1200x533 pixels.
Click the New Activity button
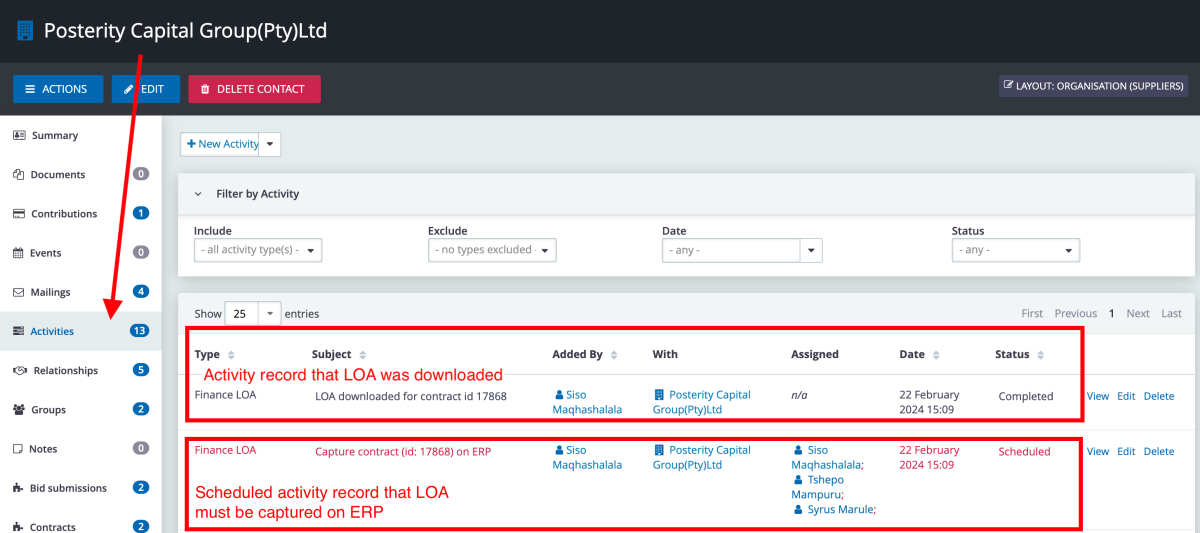click(220, 144)
